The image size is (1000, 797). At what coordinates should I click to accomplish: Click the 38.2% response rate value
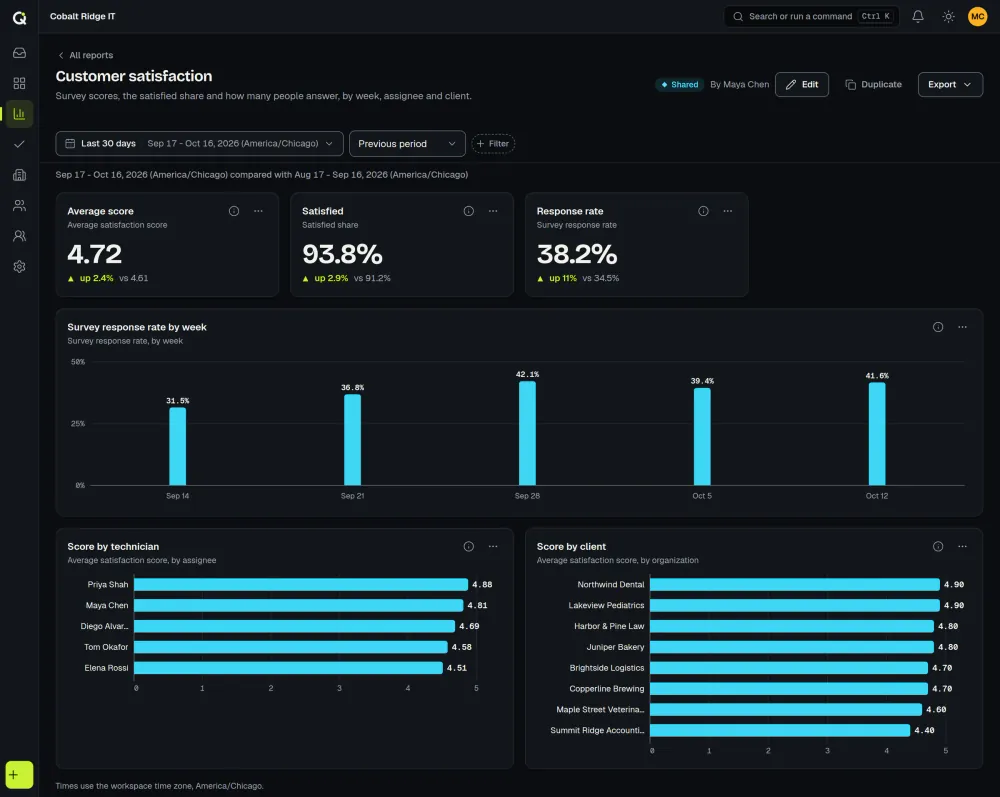[577, 254]
